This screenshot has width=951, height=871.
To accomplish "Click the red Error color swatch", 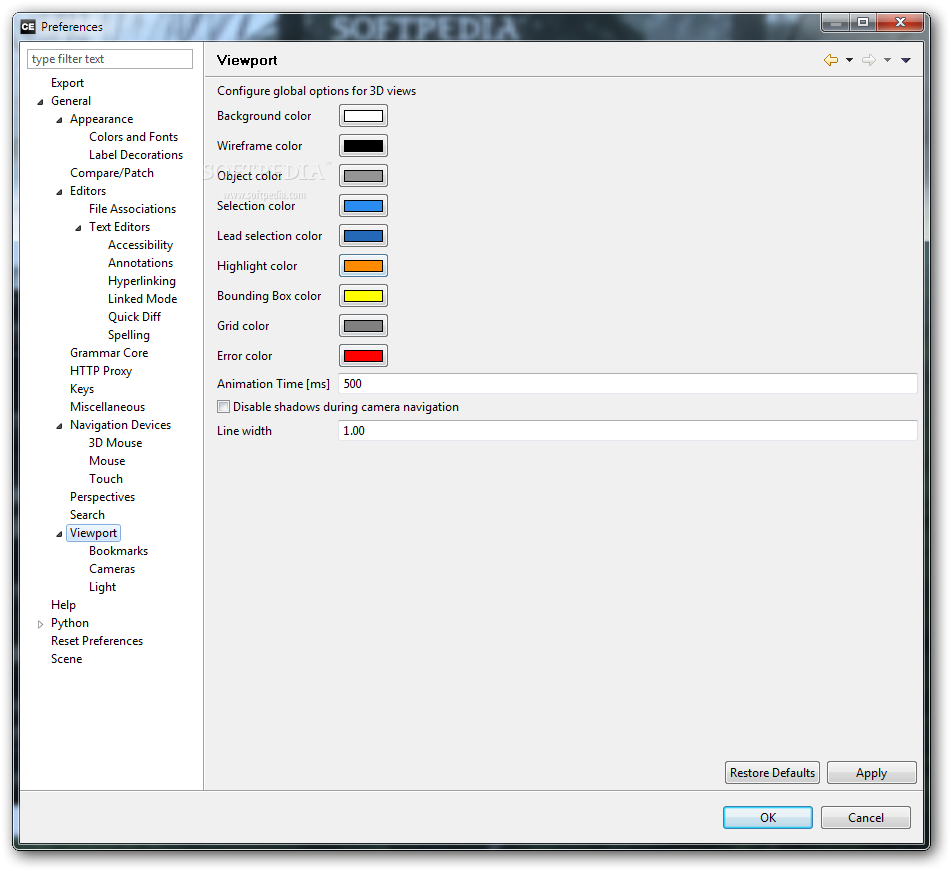I will [363, 356].
